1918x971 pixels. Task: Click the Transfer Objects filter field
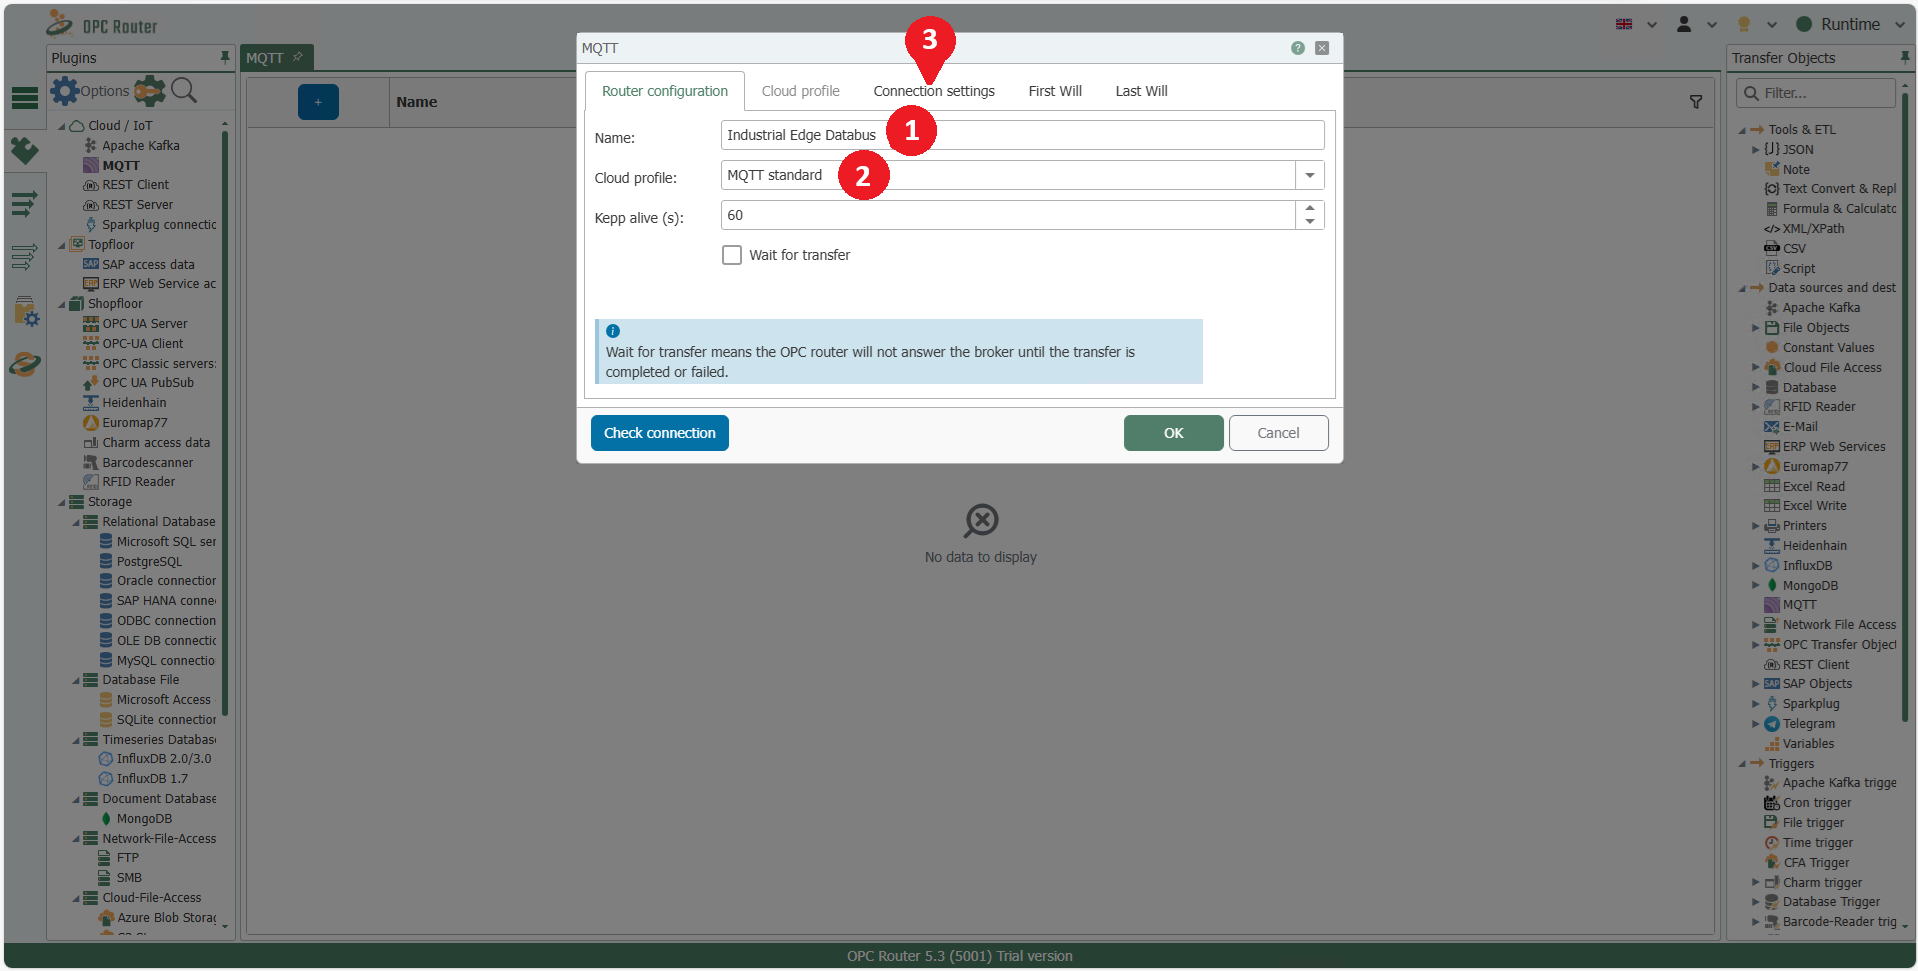[1817, 93]
